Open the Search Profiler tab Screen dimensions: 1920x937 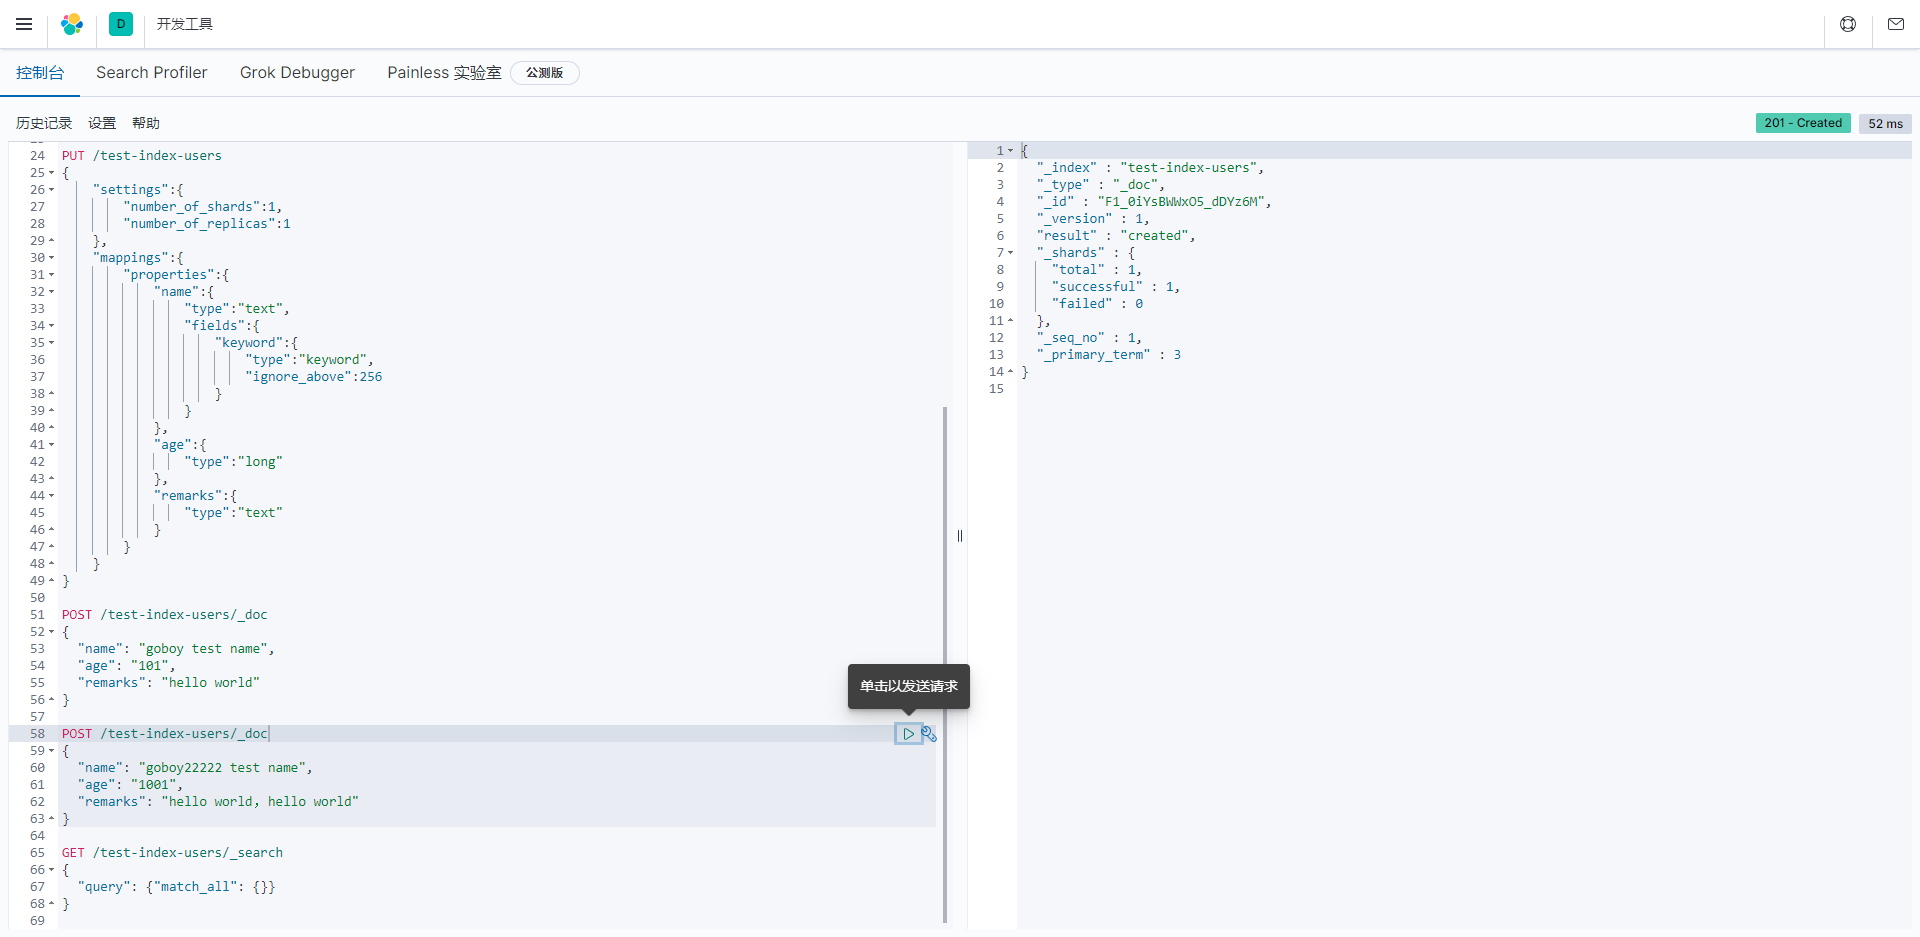[152, 73]
